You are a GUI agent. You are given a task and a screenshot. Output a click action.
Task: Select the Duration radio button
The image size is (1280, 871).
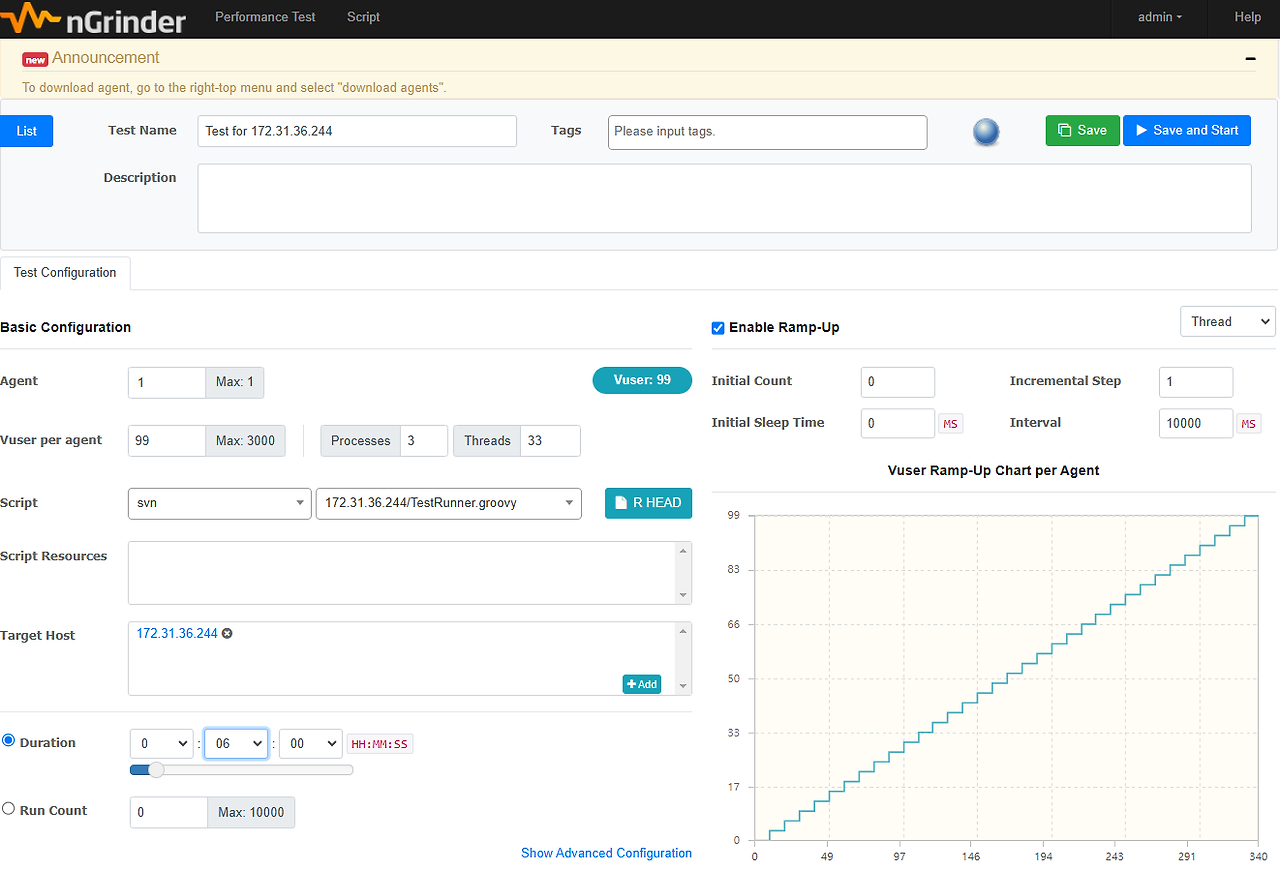point(9,741)
